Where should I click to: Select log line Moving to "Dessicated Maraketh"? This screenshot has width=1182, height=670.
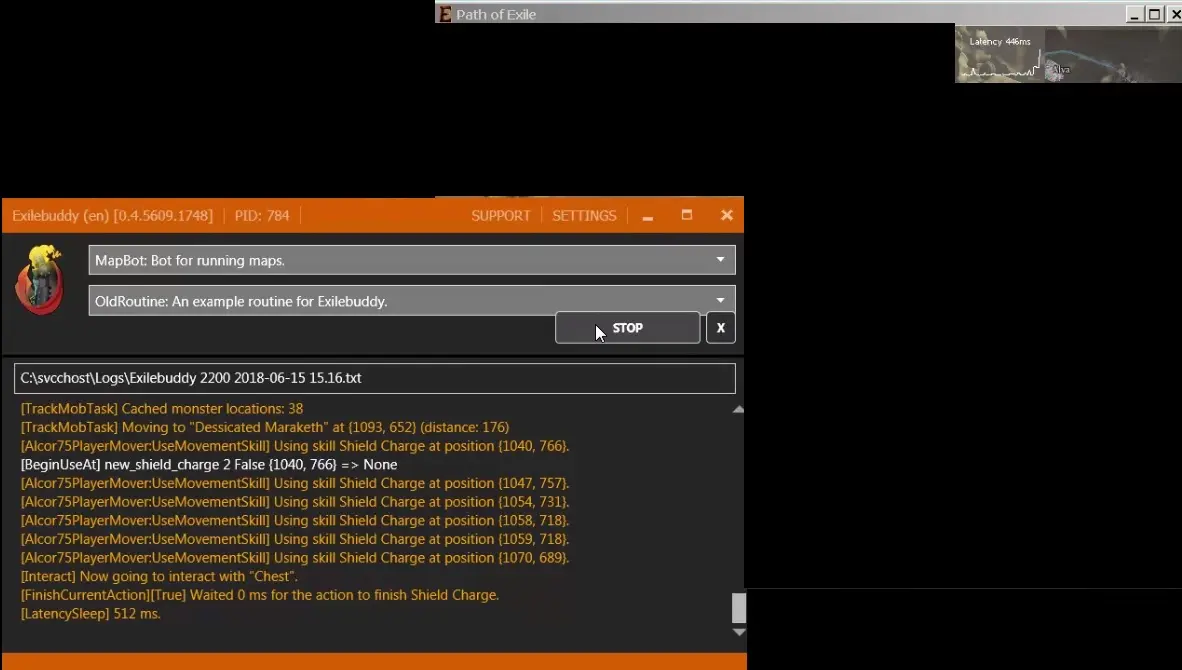pos(265,427)
